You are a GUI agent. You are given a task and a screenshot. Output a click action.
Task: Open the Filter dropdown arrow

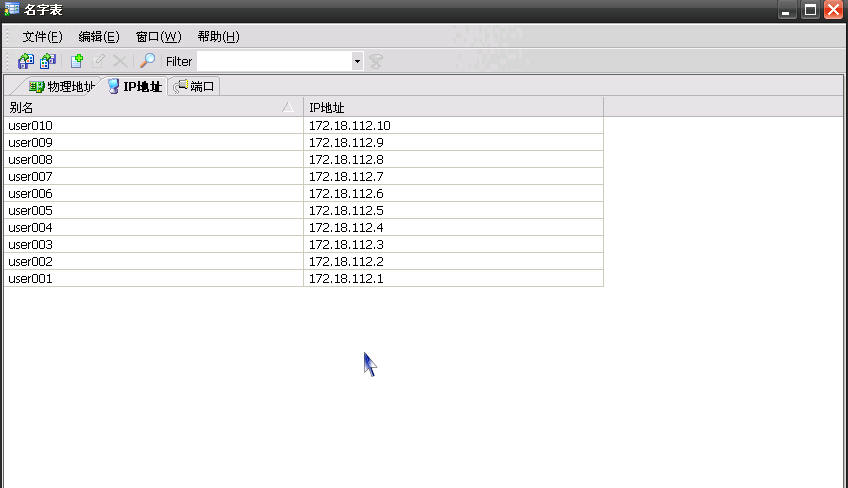pos(357,61)
